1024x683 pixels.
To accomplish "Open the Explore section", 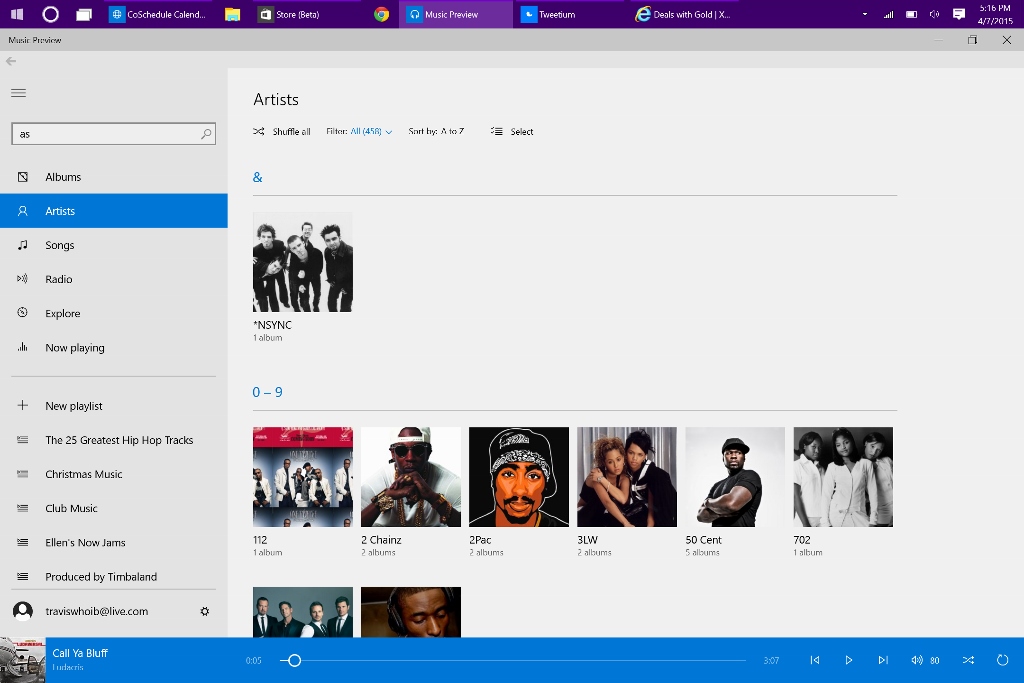I will coord(114,313).
